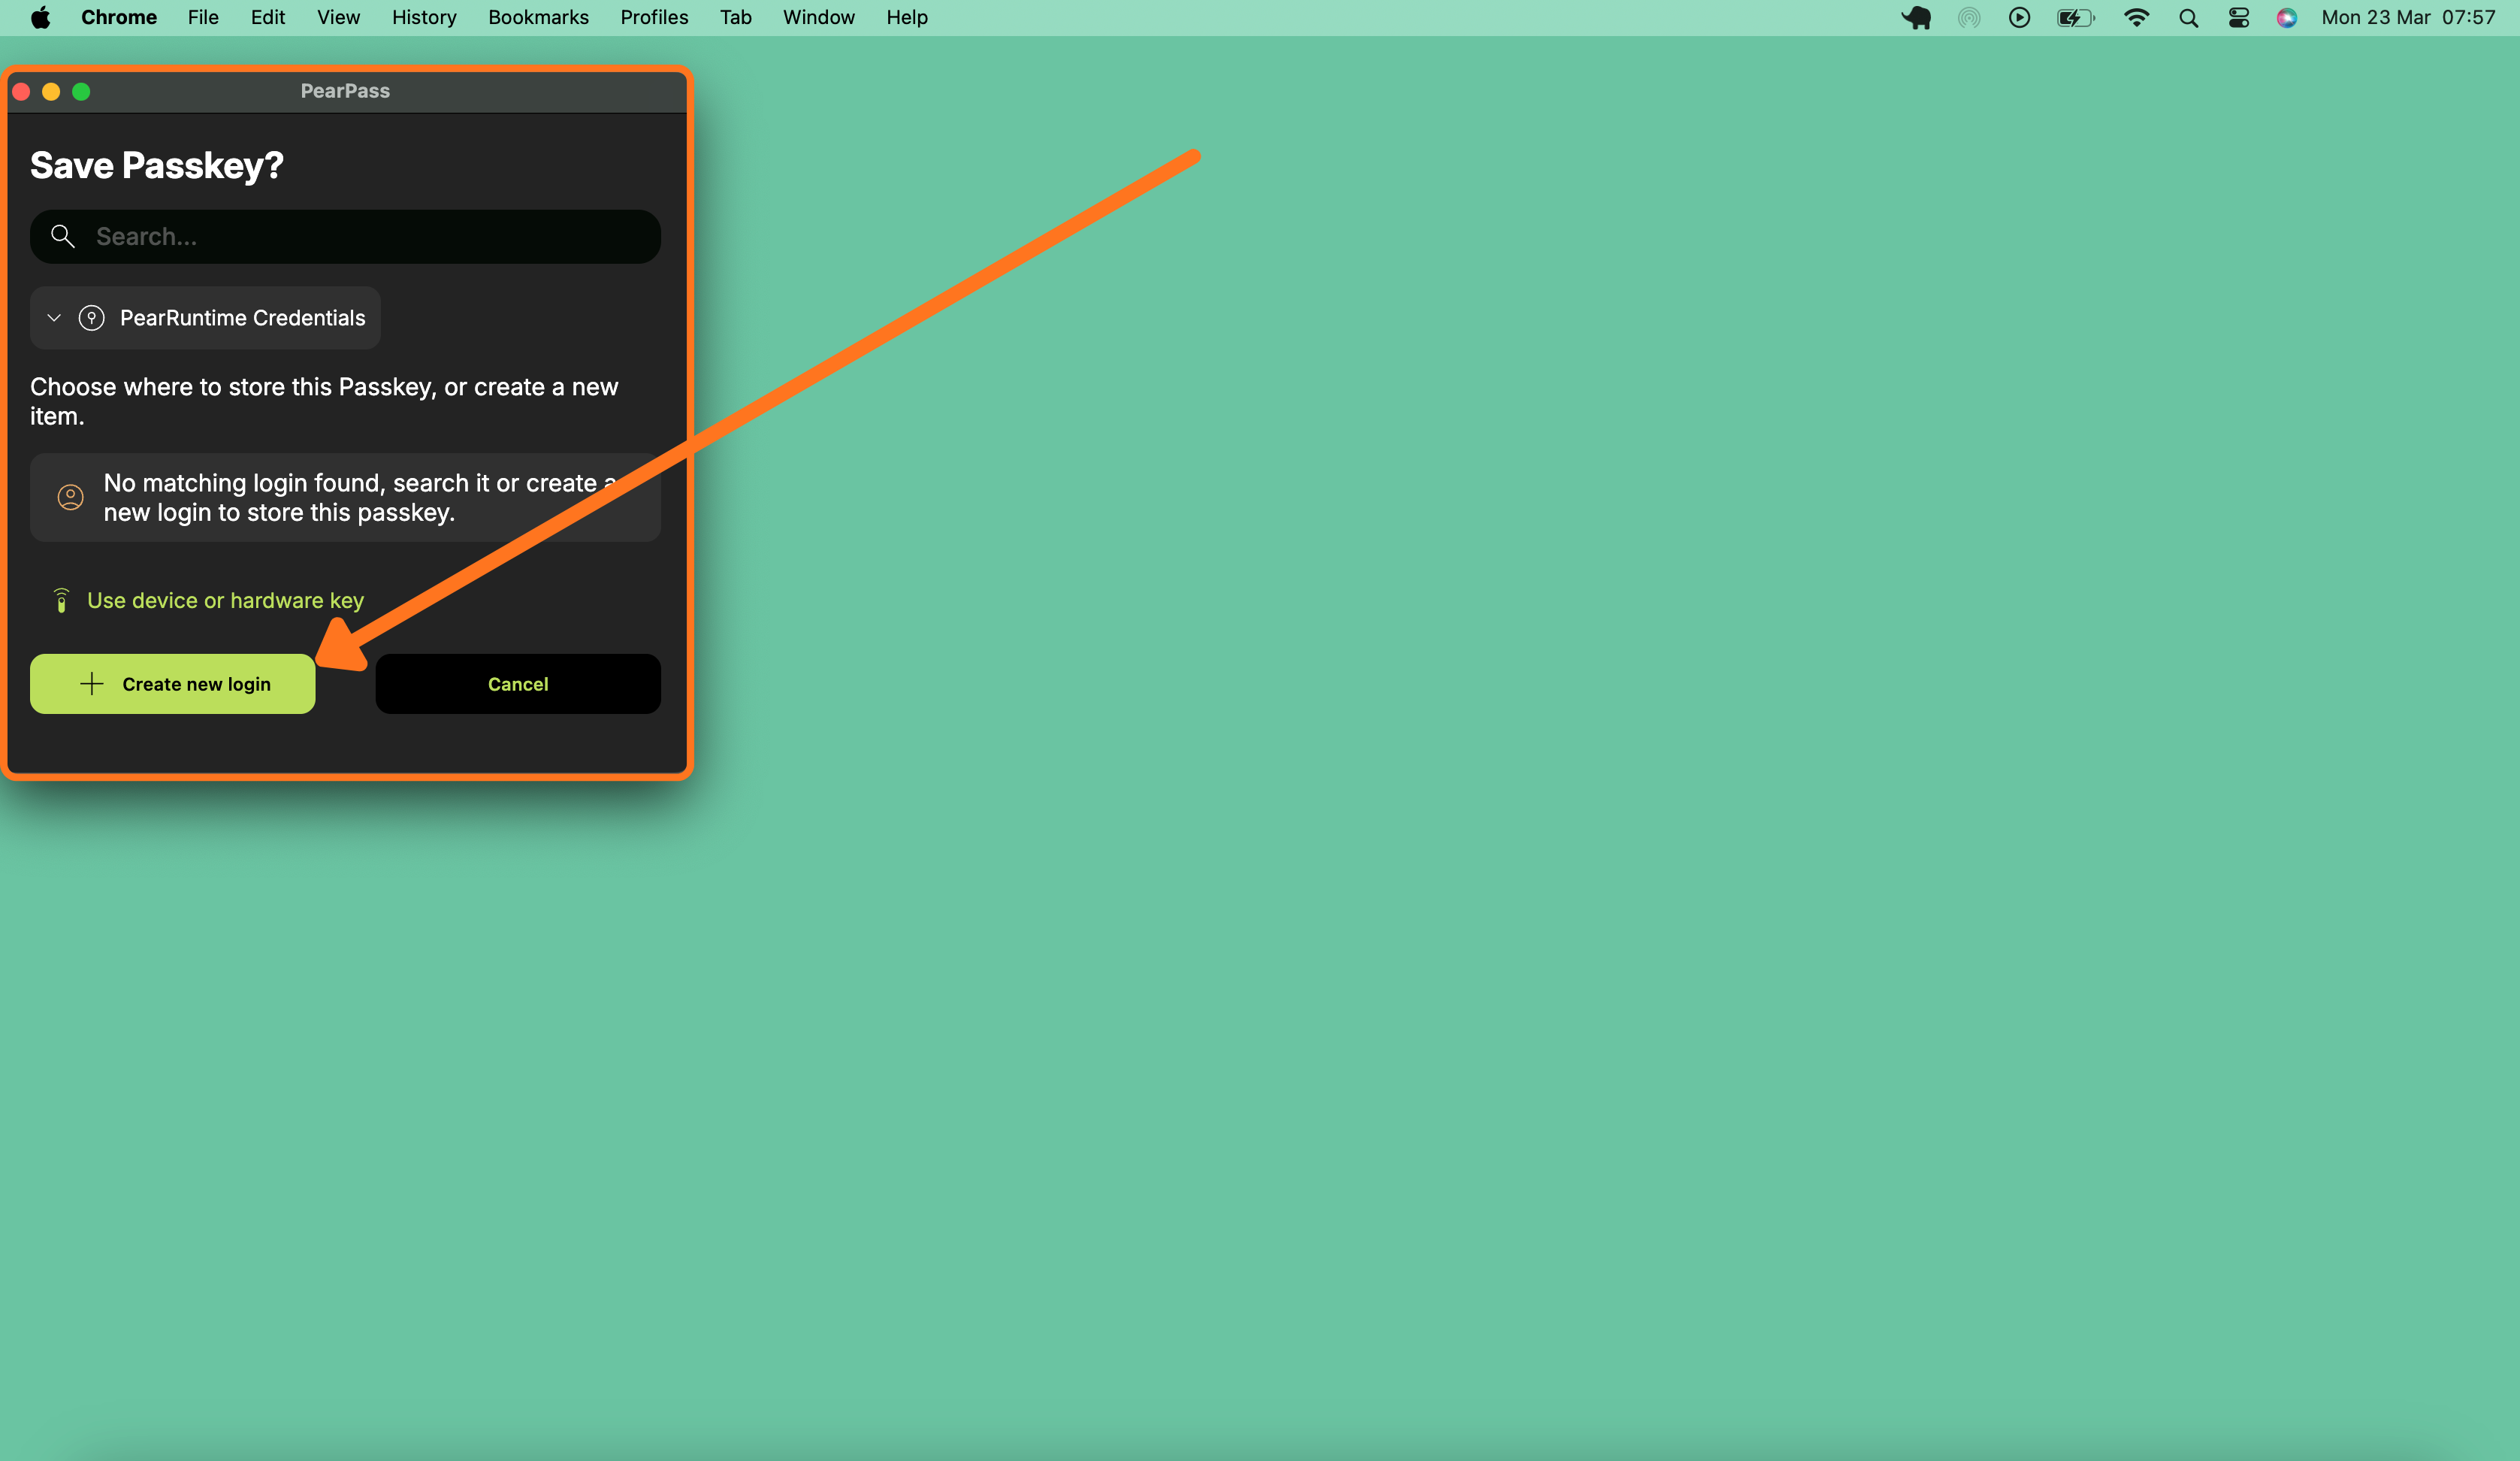
Task: Click the battery status icon
Action: coord(2075,17)
